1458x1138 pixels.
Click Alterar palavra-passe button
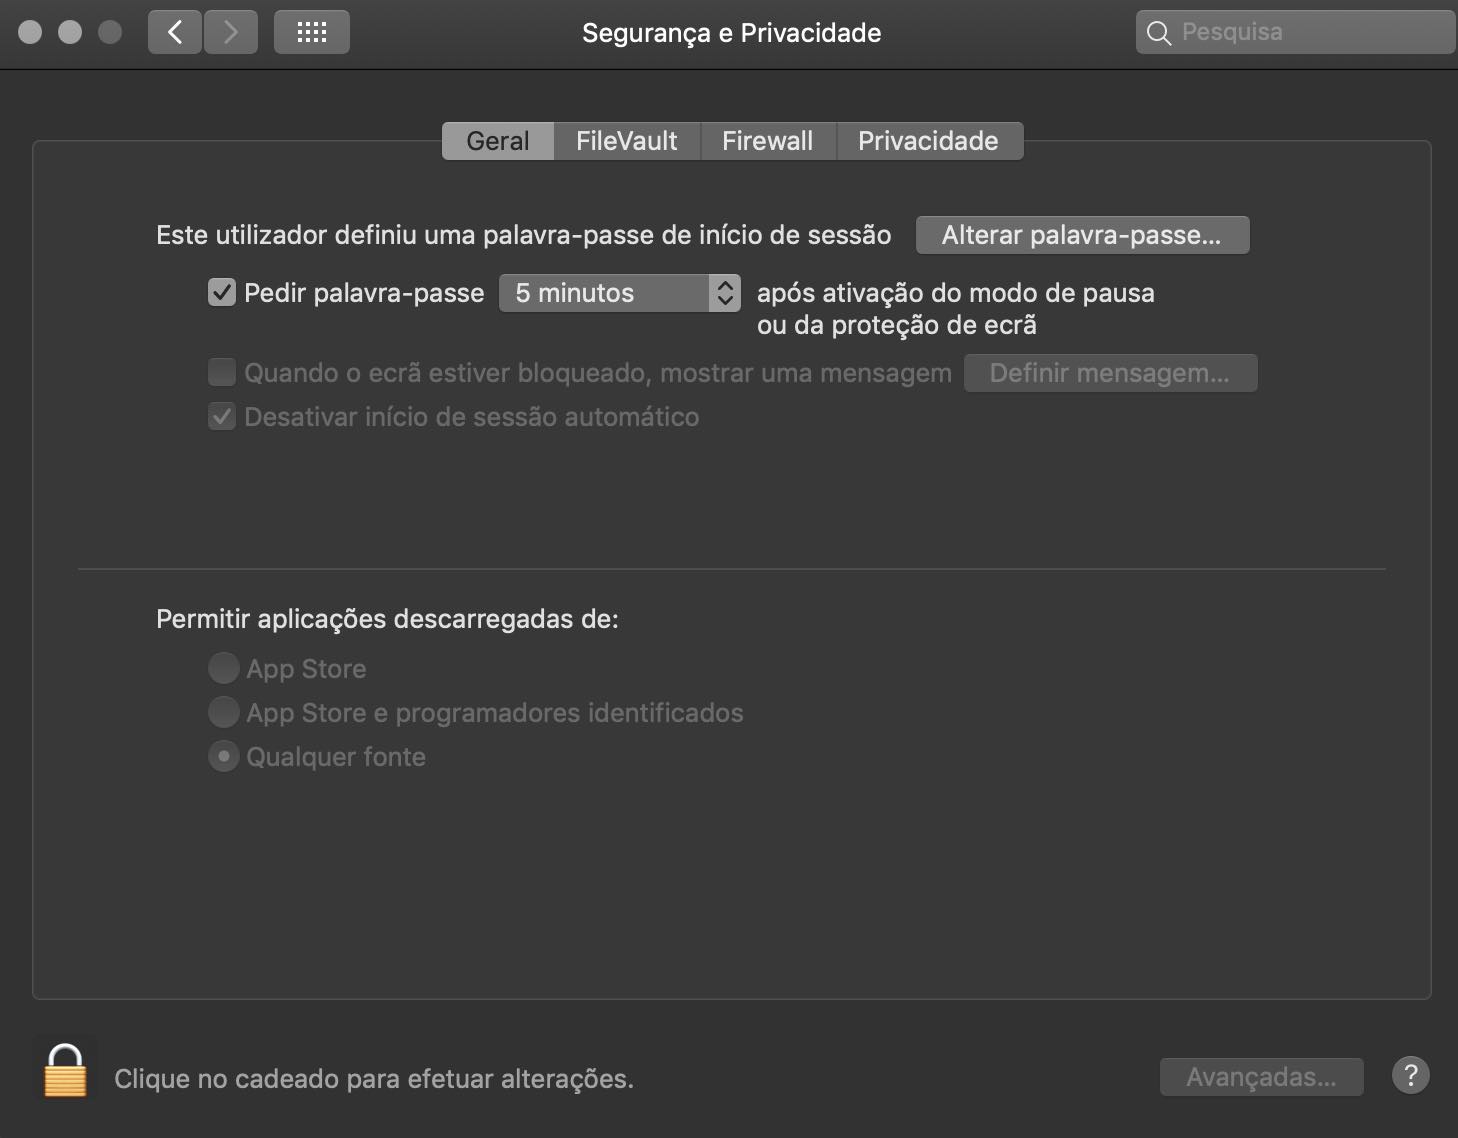(1081, 234)
